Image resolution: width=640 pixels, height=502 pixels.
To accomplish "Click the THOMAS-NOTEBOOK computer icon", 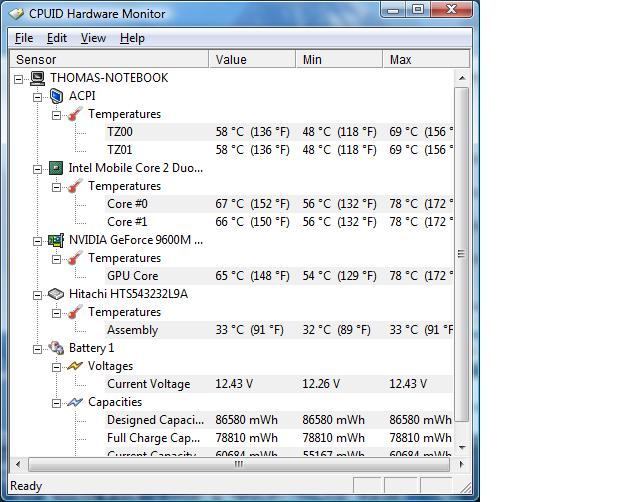I will tap(38, 78).
